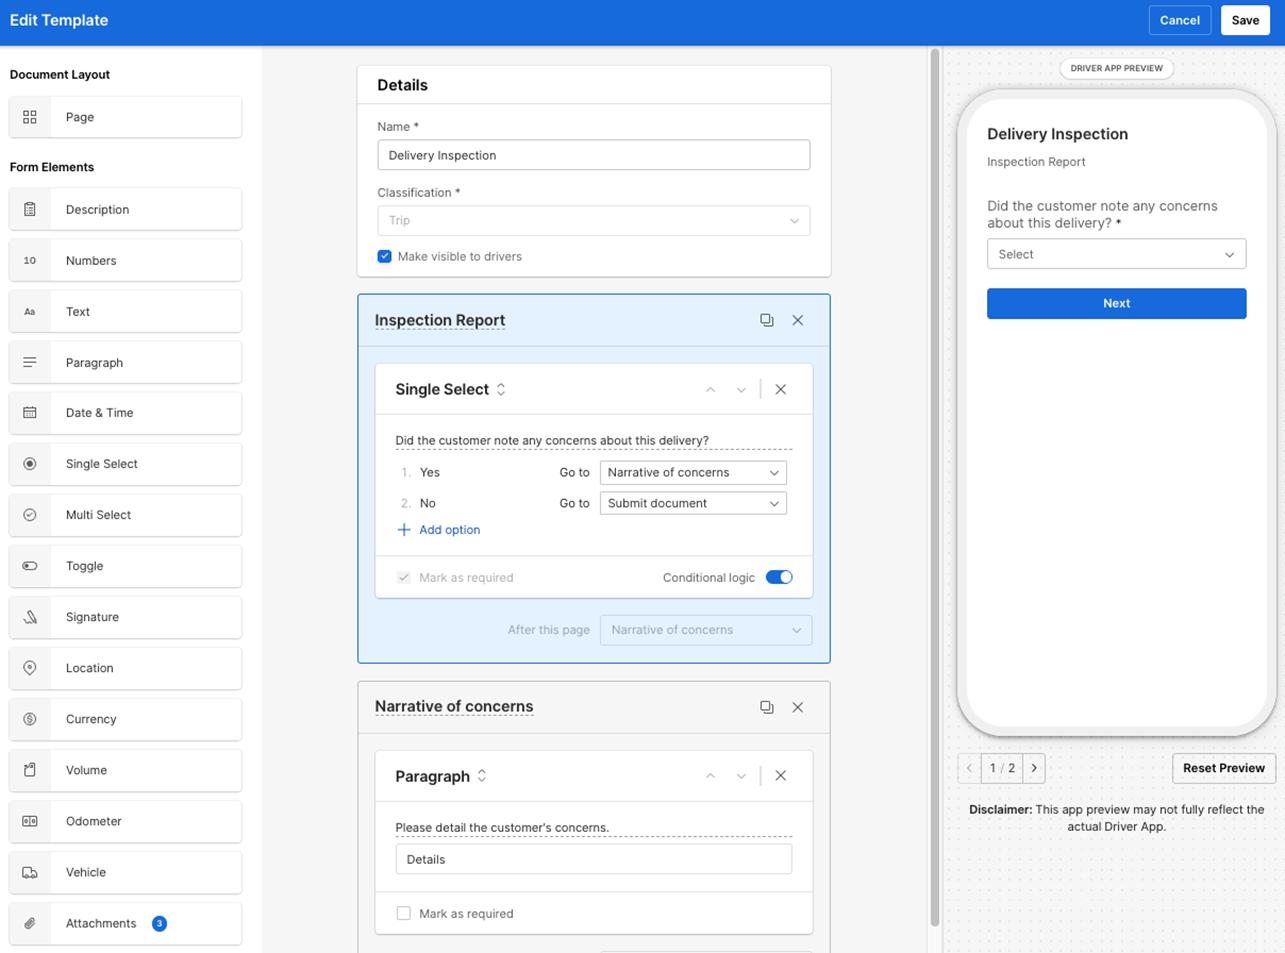1285x953 pixels.
Task: Click the Signature pen icon
Action: point(30,617)
